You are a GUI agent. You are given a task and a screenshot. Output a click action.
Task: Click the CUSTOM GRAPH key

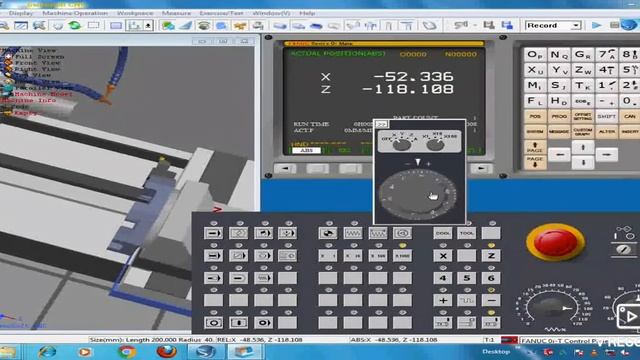coord(582,131)
